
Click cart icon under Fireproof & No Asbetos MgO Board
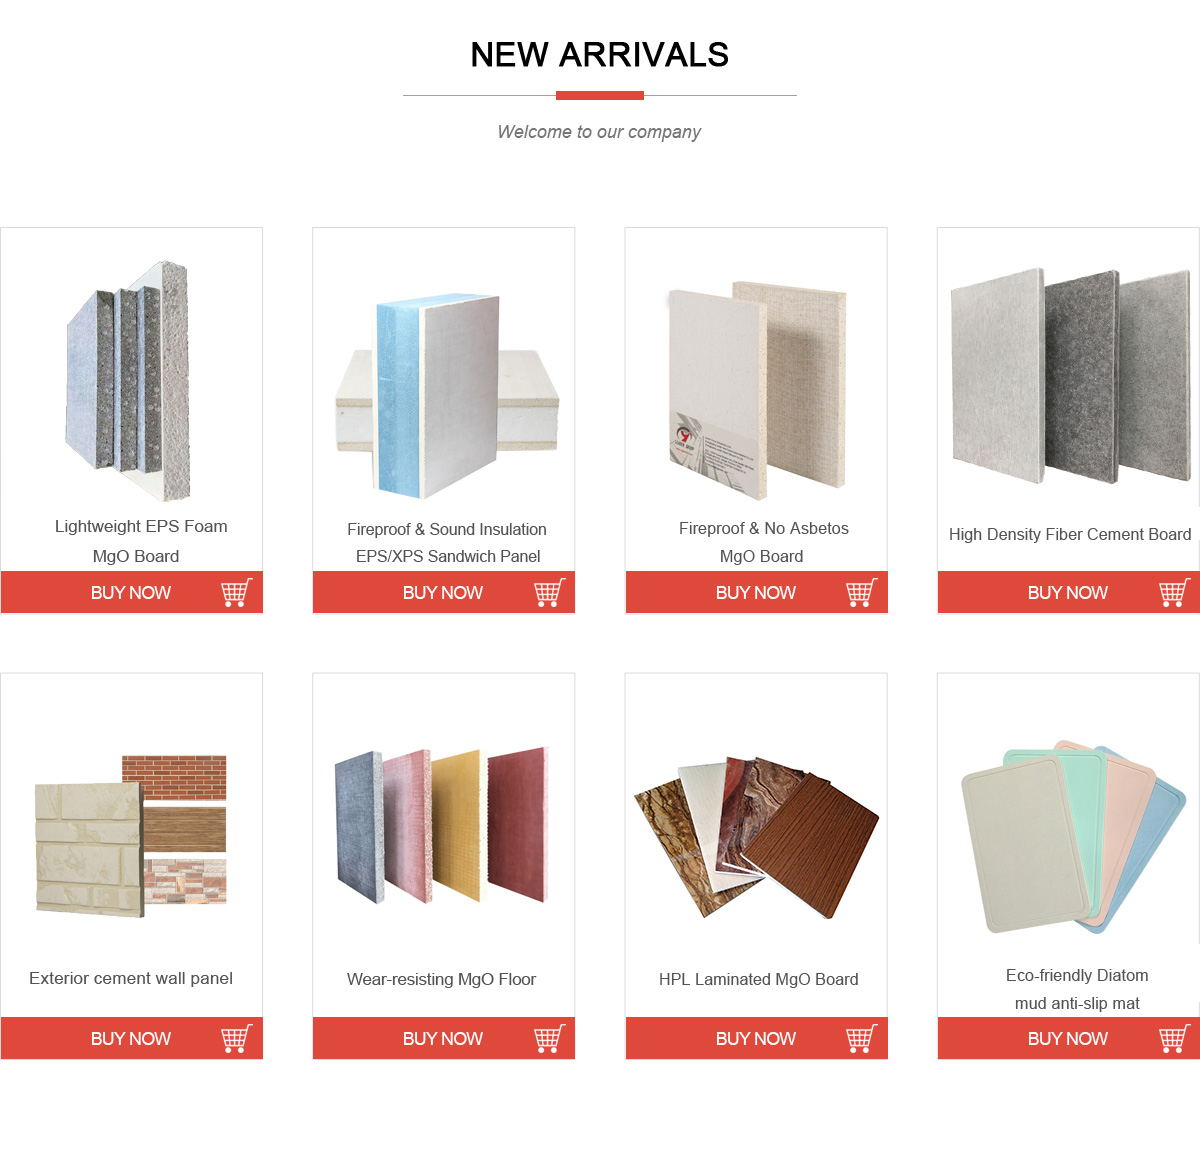[x=862, y=592]
